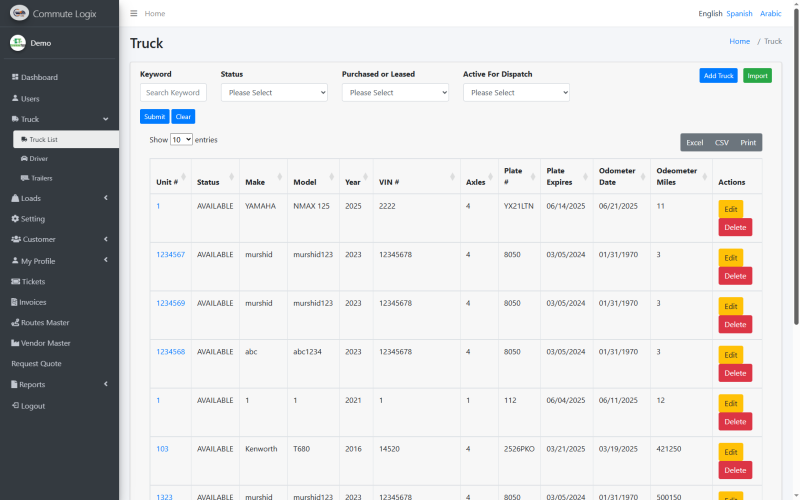The height and width of the screenshot is (500, 800).
Task: Click the Commute Logix logo icon
Action: coord(19,13)
